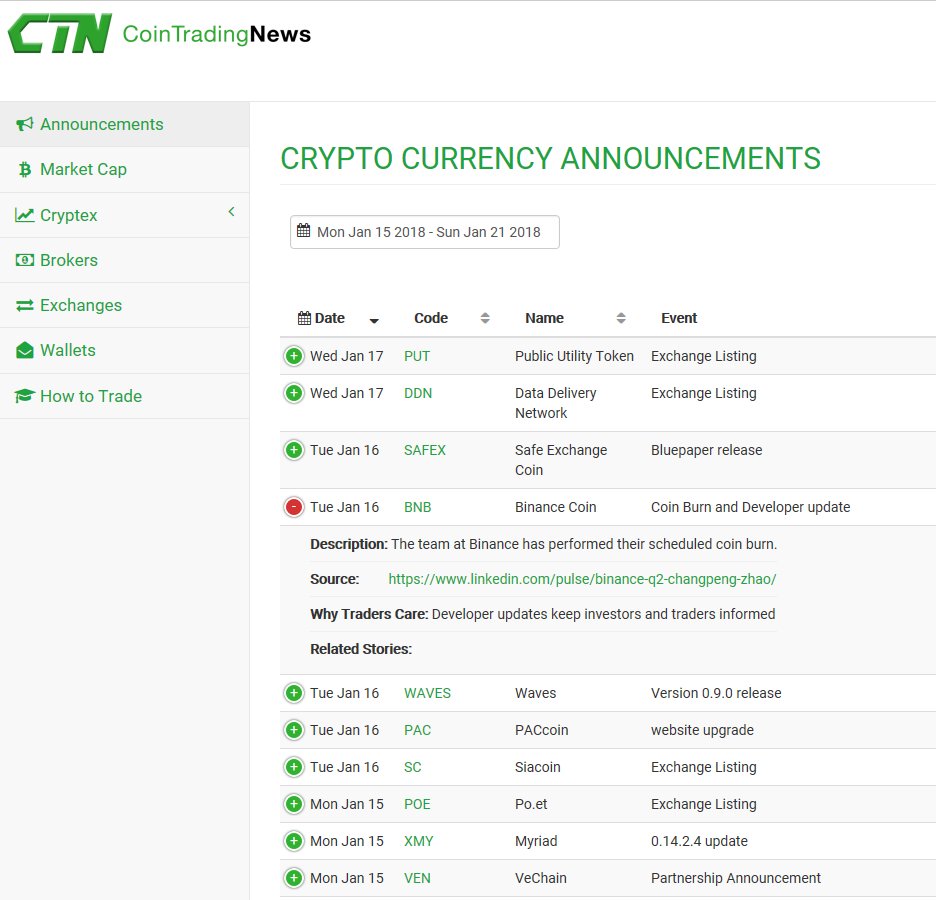Collapse the BNB row with red minus
The image size is (936, 900).
tap(294, 507)
